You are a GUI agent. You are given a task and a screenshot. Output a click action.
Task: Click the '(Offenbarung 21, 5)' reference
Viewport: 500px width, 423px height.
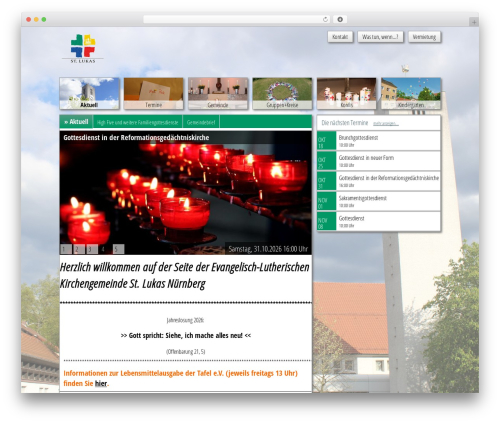[x=186, y=352]
